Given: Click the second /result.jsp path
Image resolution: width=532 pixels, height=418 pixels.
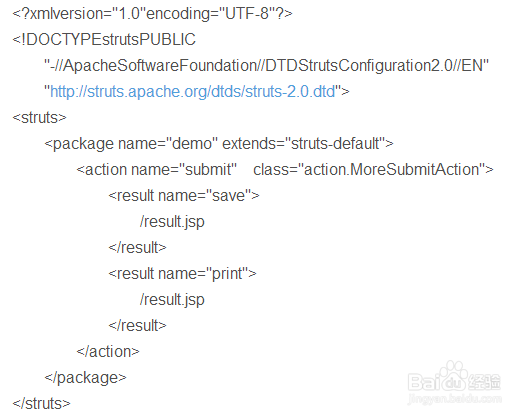Looking at the screenshot, I should click(172, 300).
